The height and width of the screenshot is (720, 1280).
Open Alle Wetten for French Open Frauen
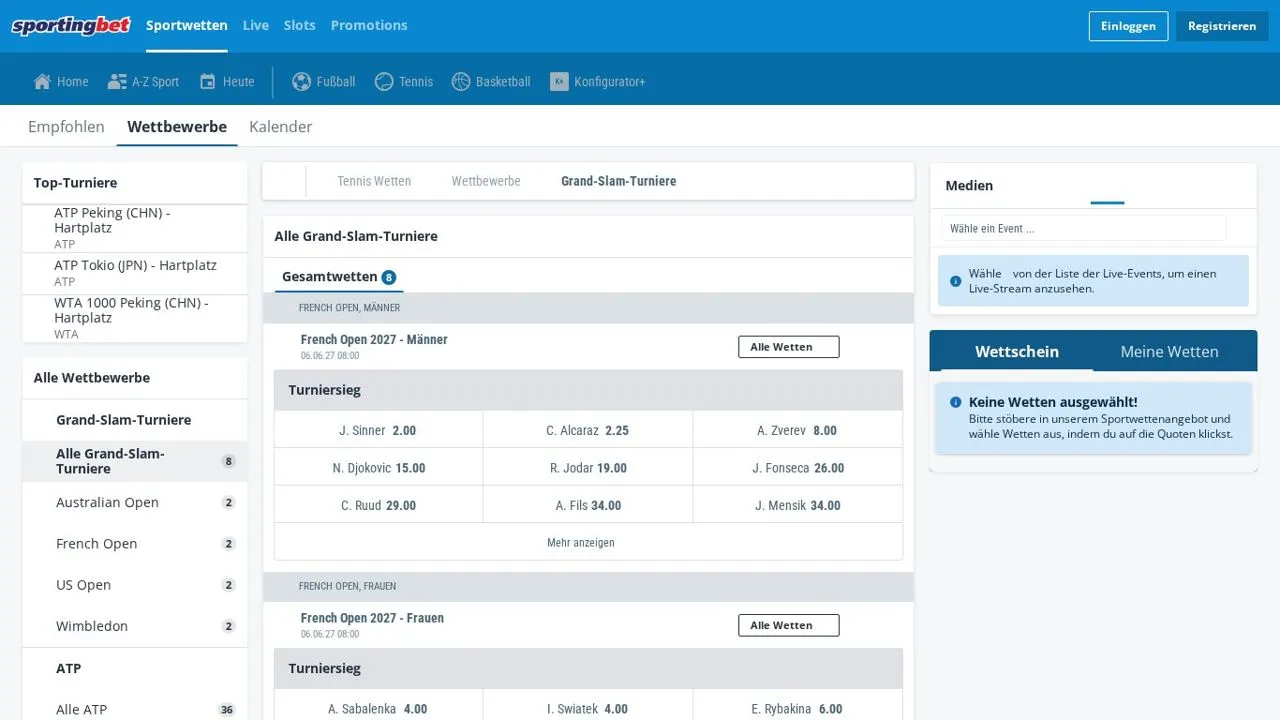pyautogui.click(x=789, y=625)
